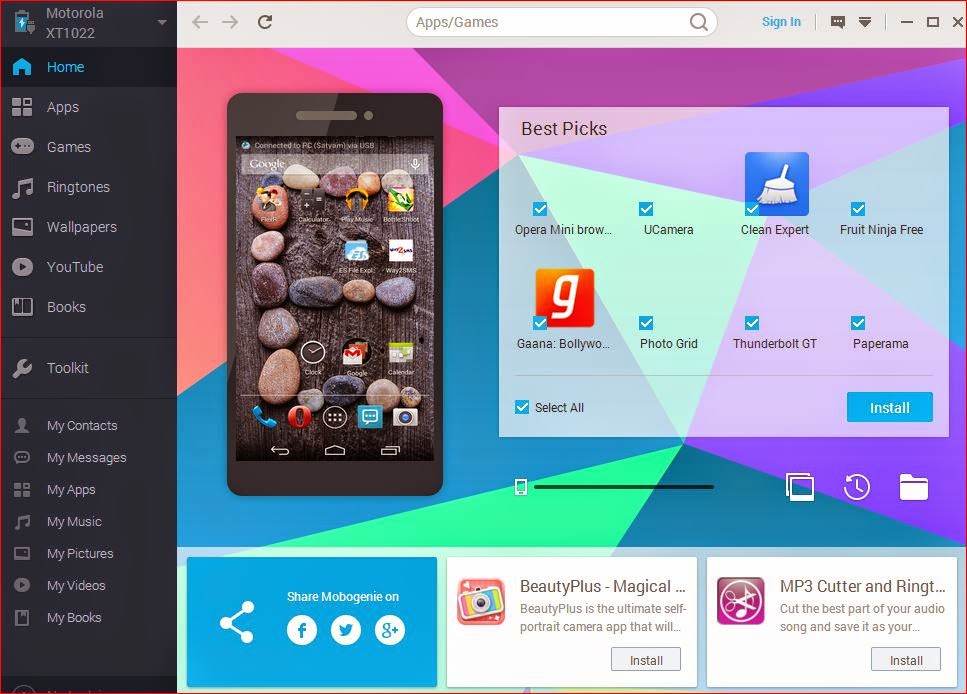
Task: Click the Fruit Ninja Free label
Action: coord(881,229)
